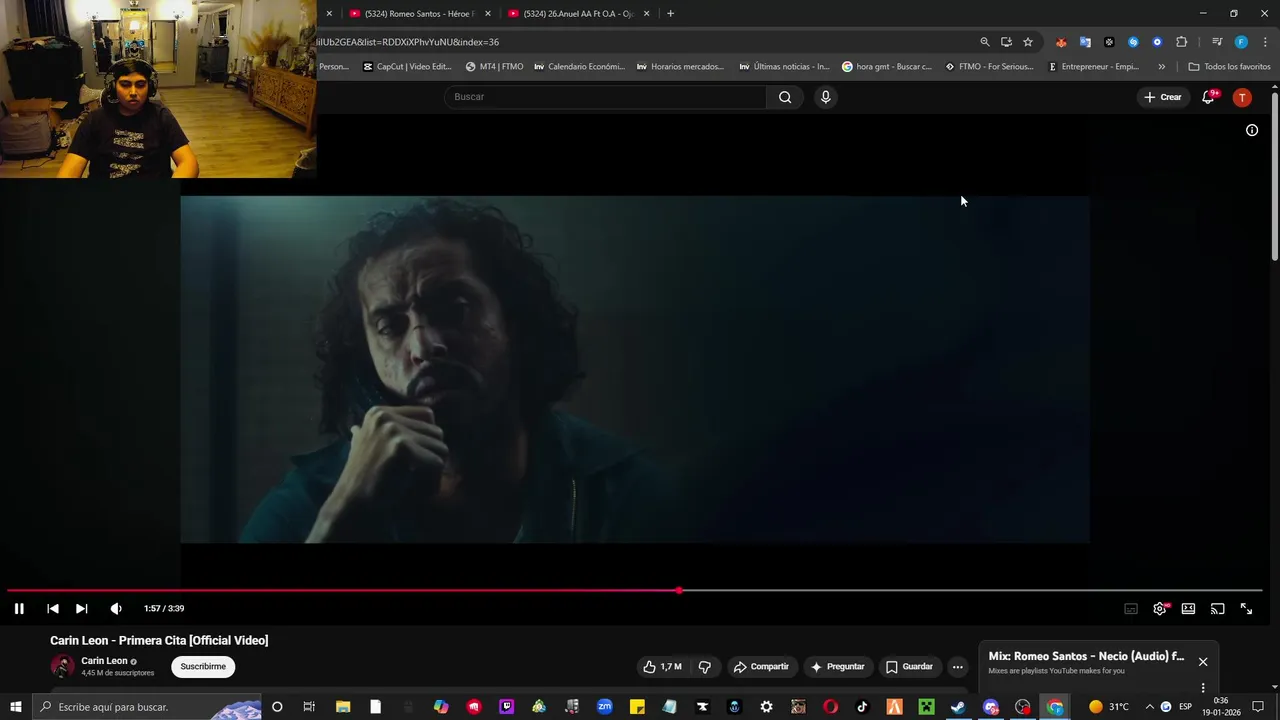
Task: Open Calendario Económi... bookmark
Action: tap(579, 67)
